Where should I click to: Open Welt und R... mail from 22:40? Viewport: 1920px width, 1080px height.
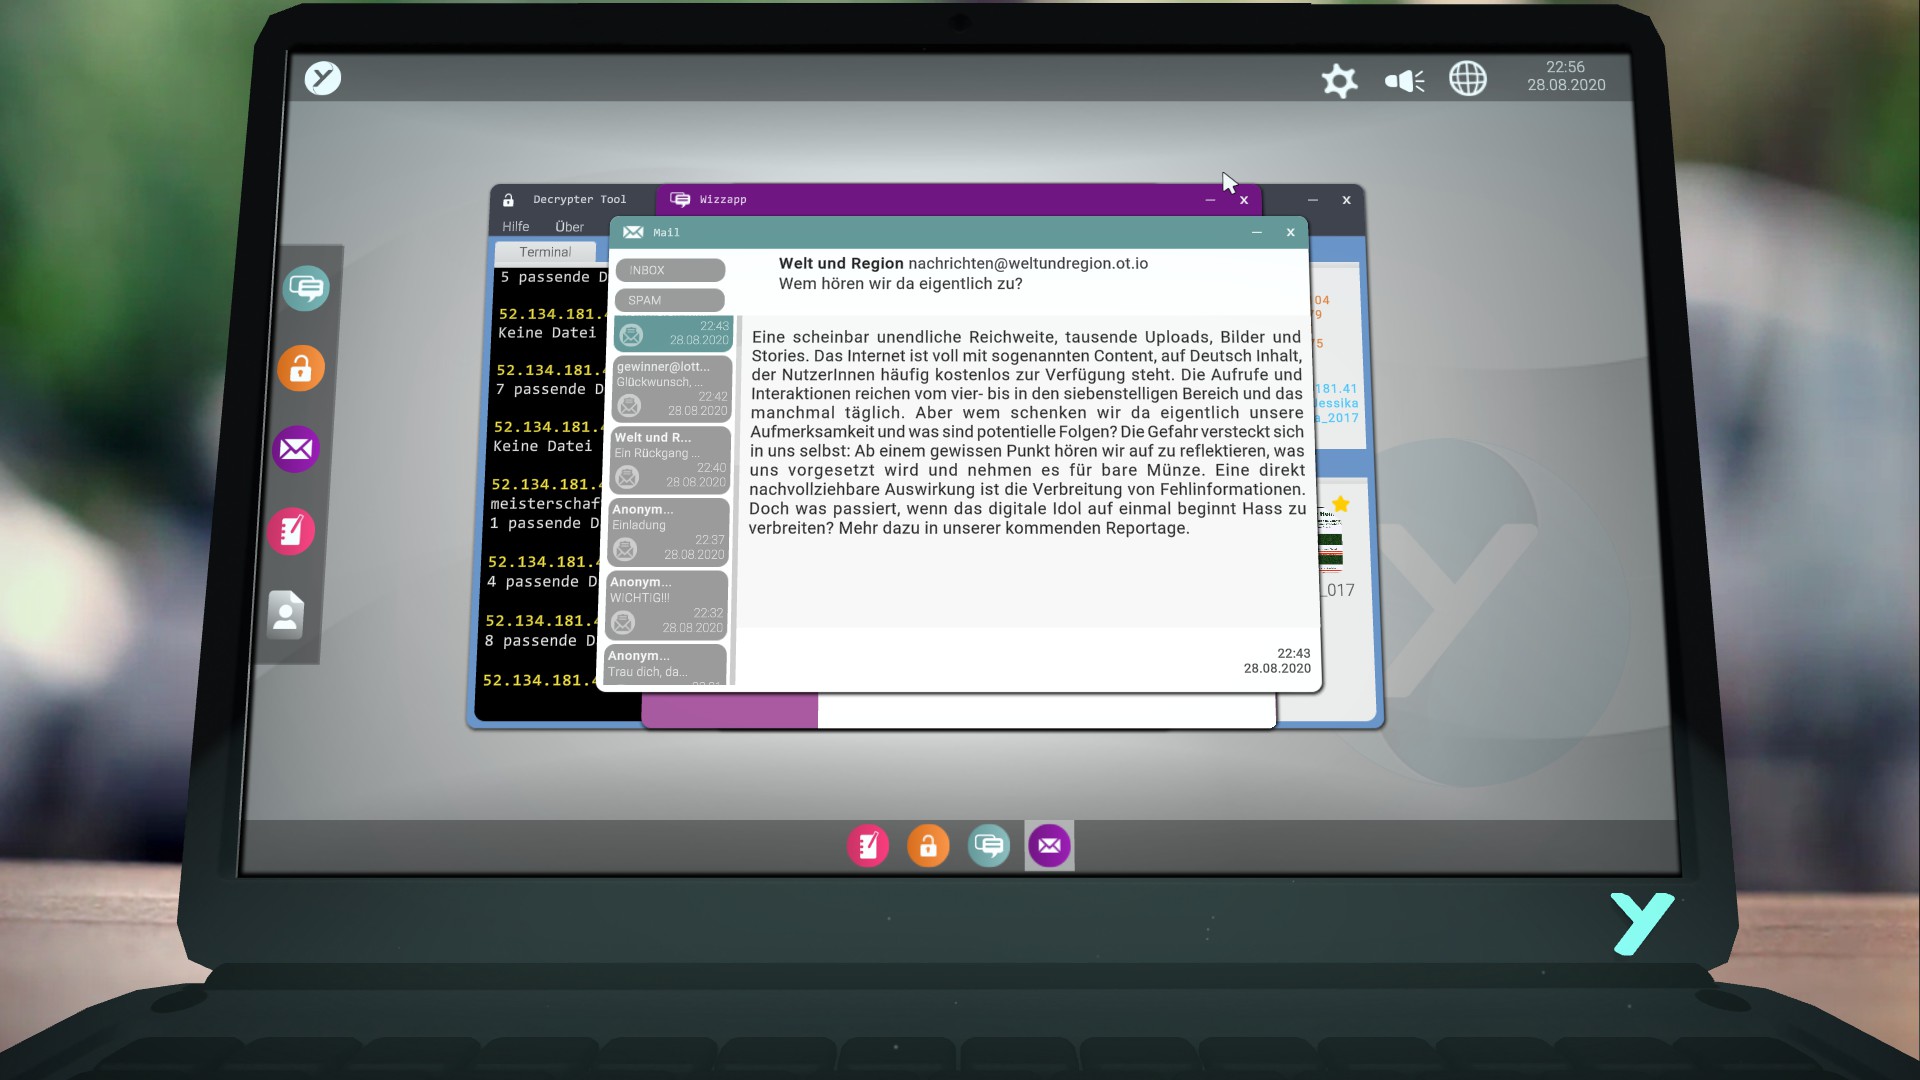(x=670, y=460)
